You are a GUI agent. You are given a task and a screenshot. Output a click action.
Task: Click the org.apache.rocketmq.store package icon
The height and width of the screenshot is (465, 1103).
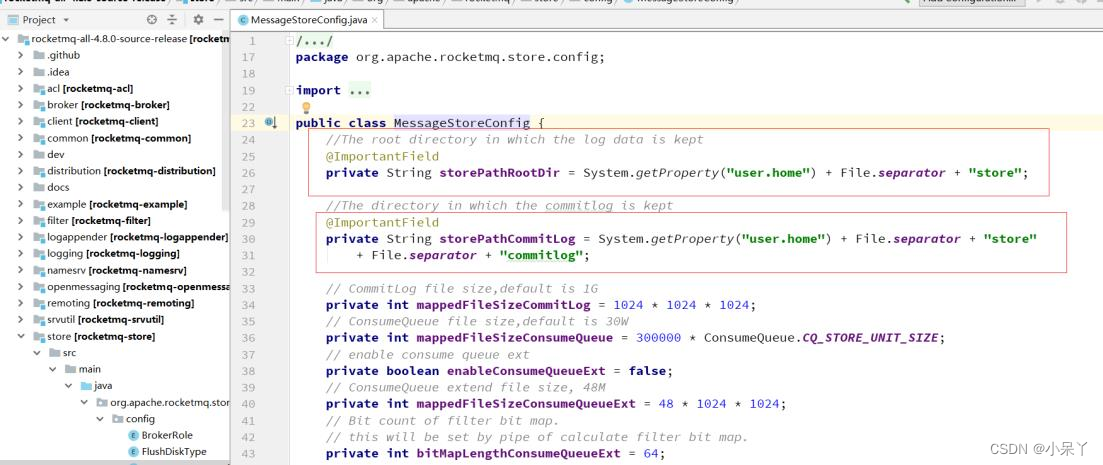(102, 402)
